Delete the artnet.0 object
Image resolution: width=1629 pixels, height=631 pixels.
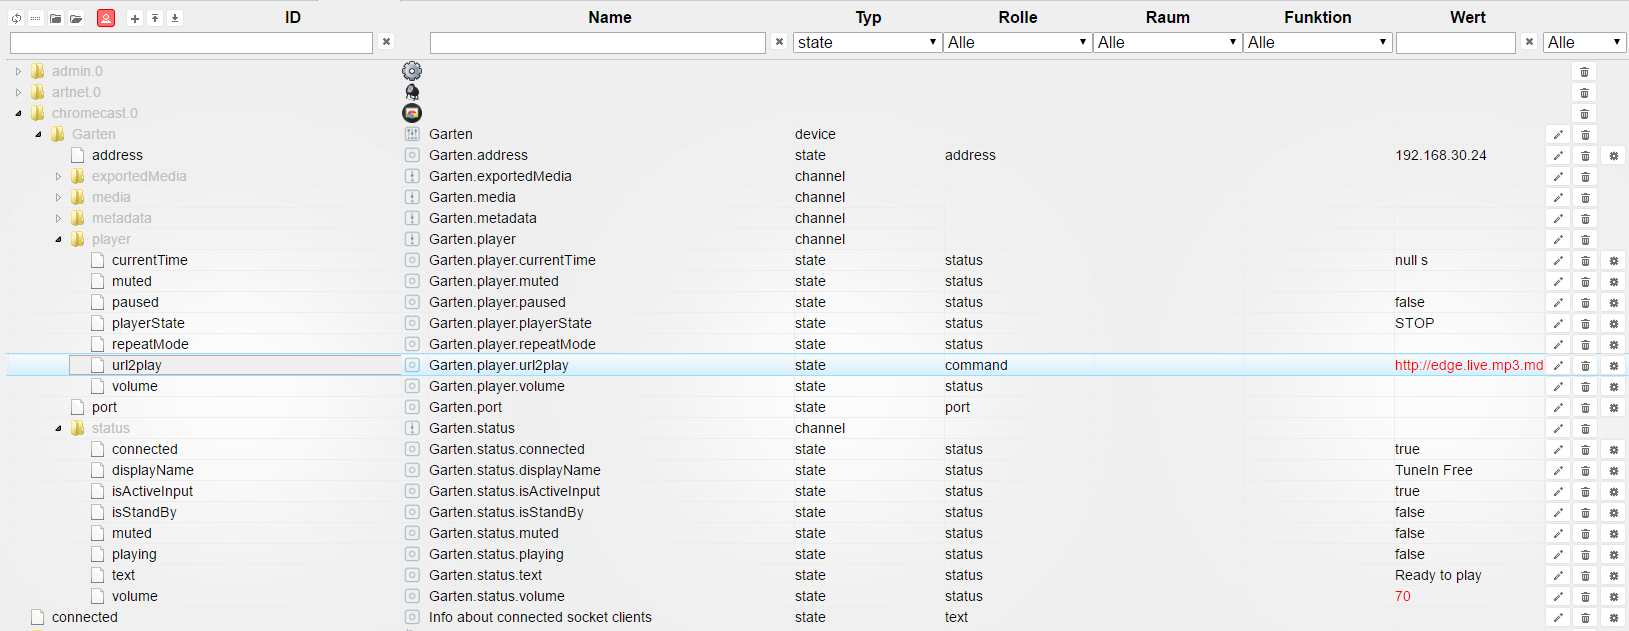(1584, 93)
